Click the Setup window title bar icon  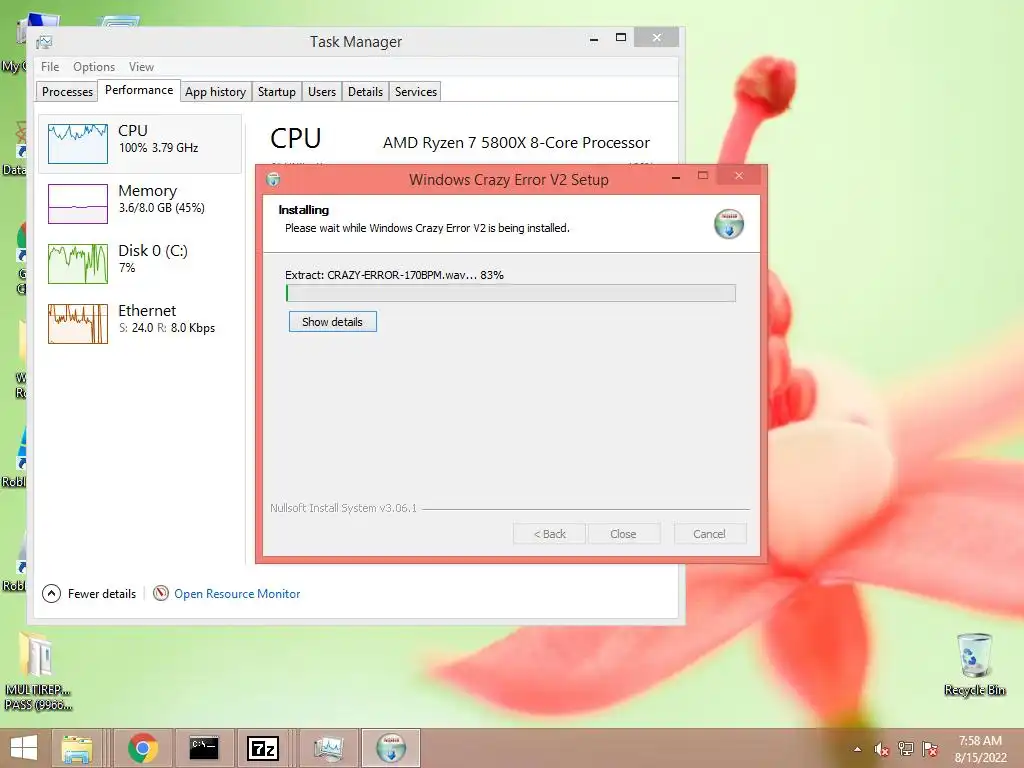point(274,180)
